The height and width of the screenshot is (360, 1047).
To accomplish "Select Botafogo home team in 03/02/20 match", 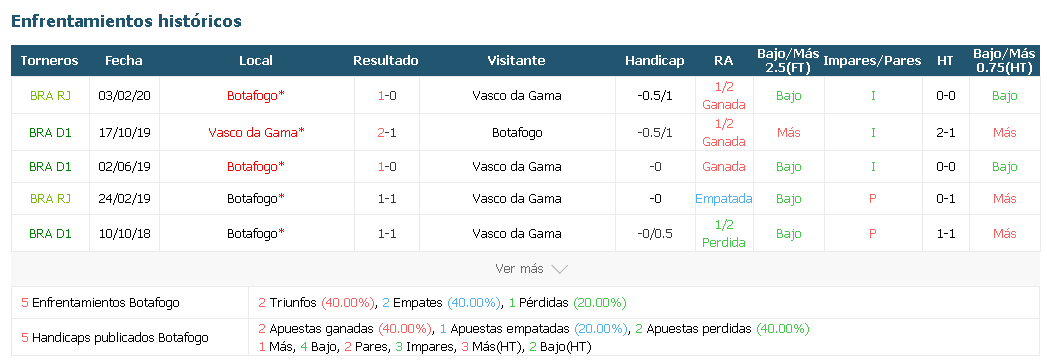I will [256, 96].
